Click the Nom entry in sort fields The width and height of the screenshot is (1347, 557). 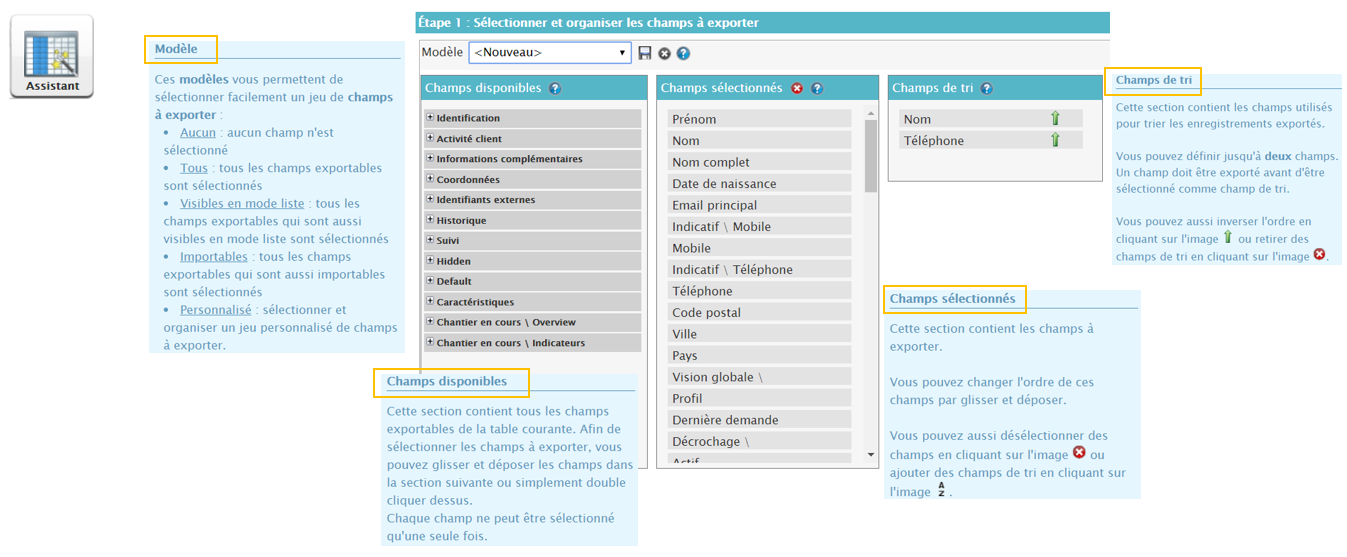point(917,119)
